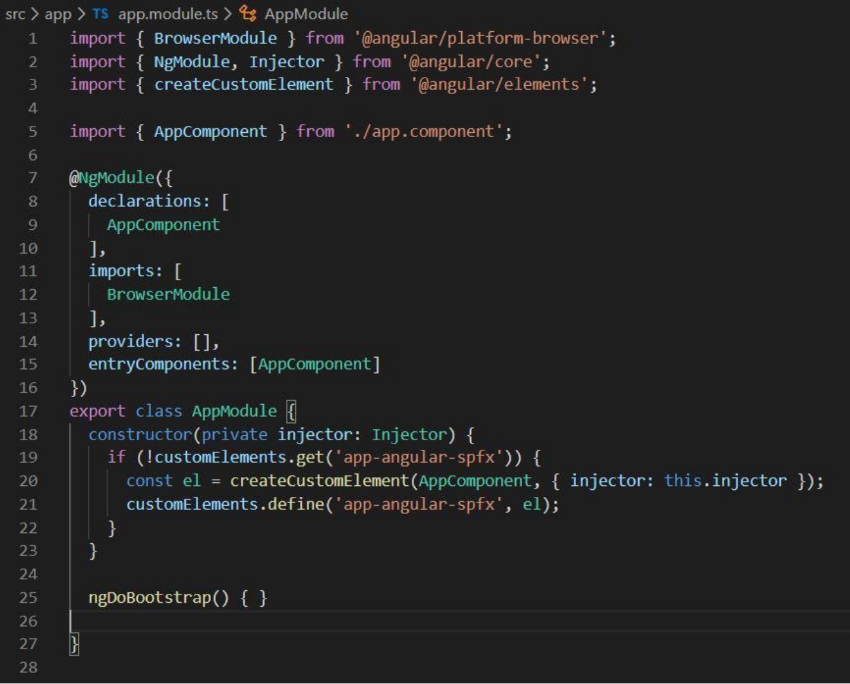Image resolution: width=850 pixels, height=684 pixels.
Task: Click 'AppComponent' in line 5 import
Action: [210, 132]
